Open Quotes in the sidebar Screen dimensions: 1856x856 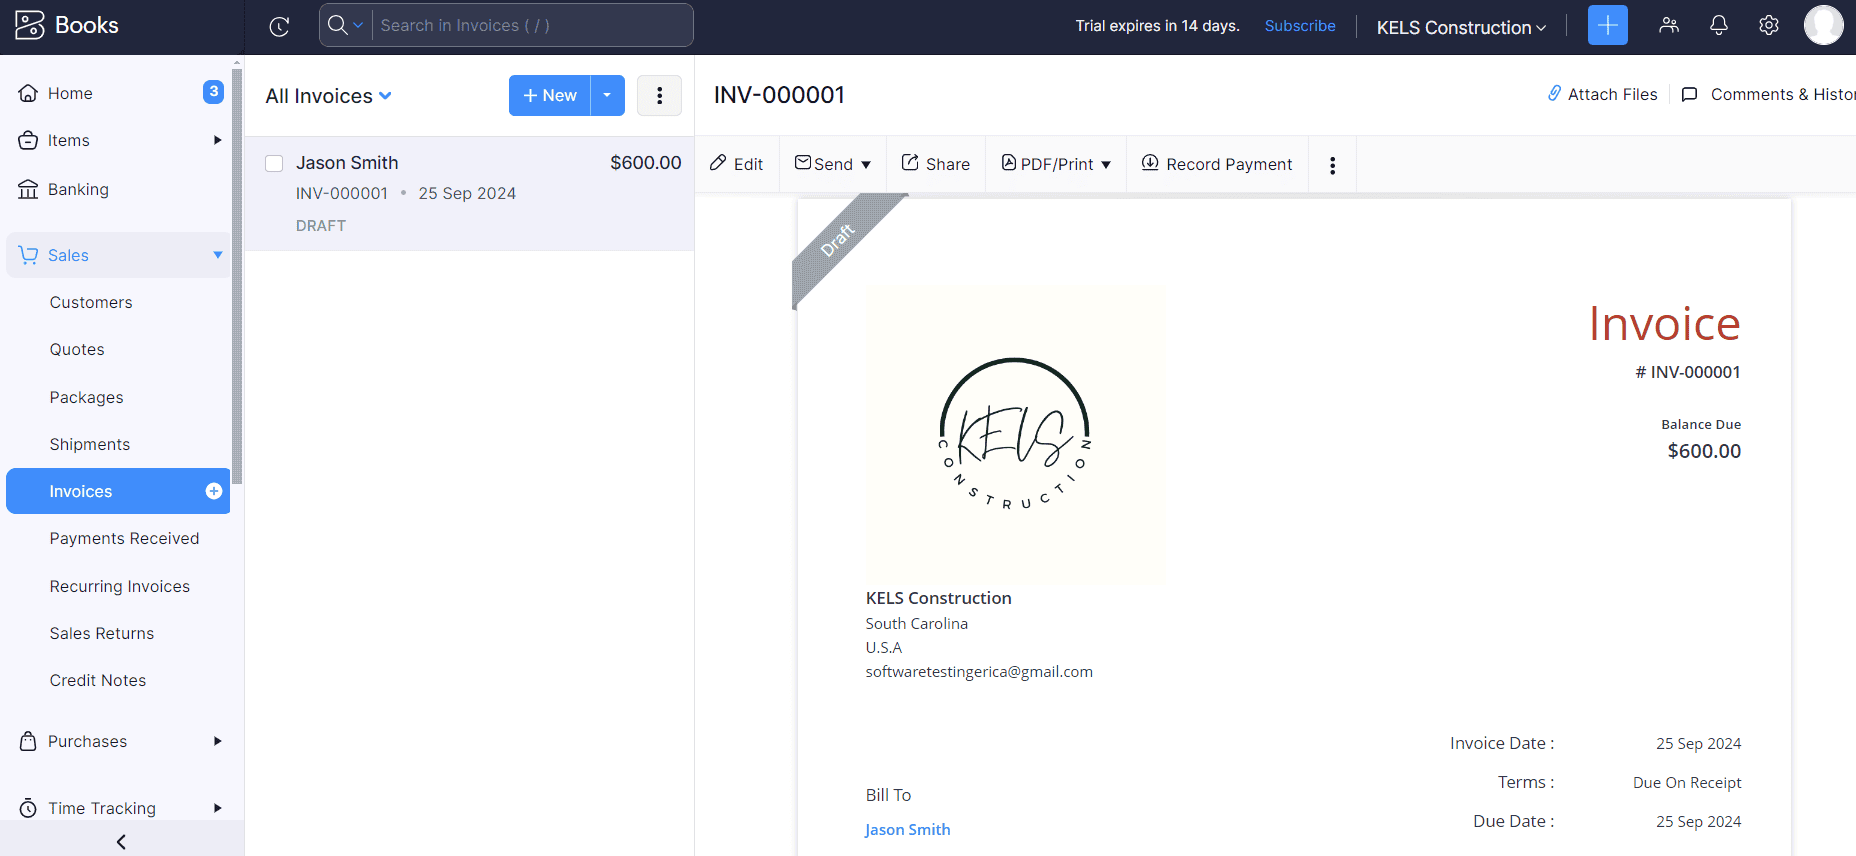click(x=77, y=349)
